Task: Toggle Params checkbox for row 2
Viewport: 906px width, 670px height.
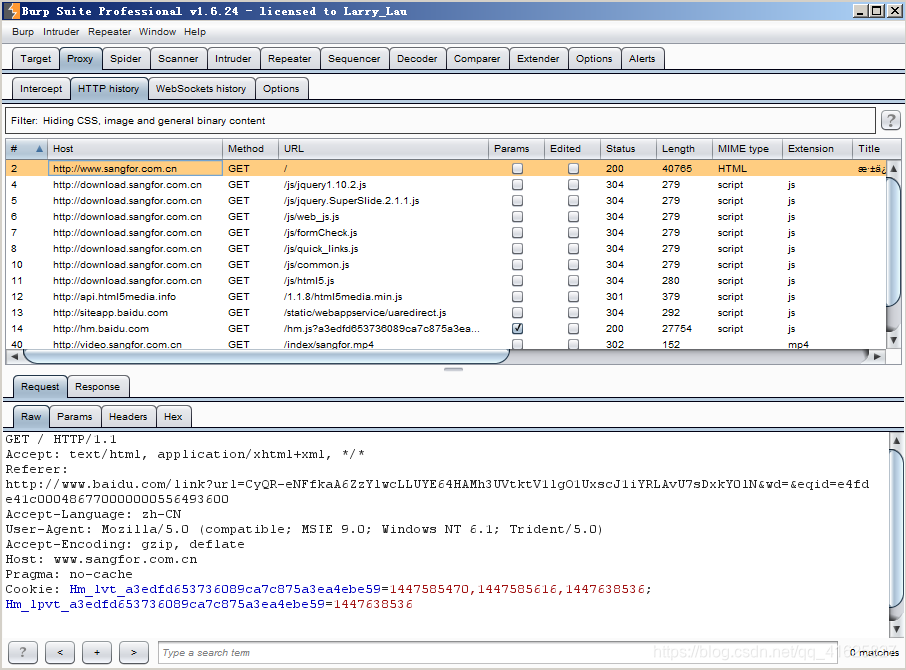Action: [x=517, y=169]
